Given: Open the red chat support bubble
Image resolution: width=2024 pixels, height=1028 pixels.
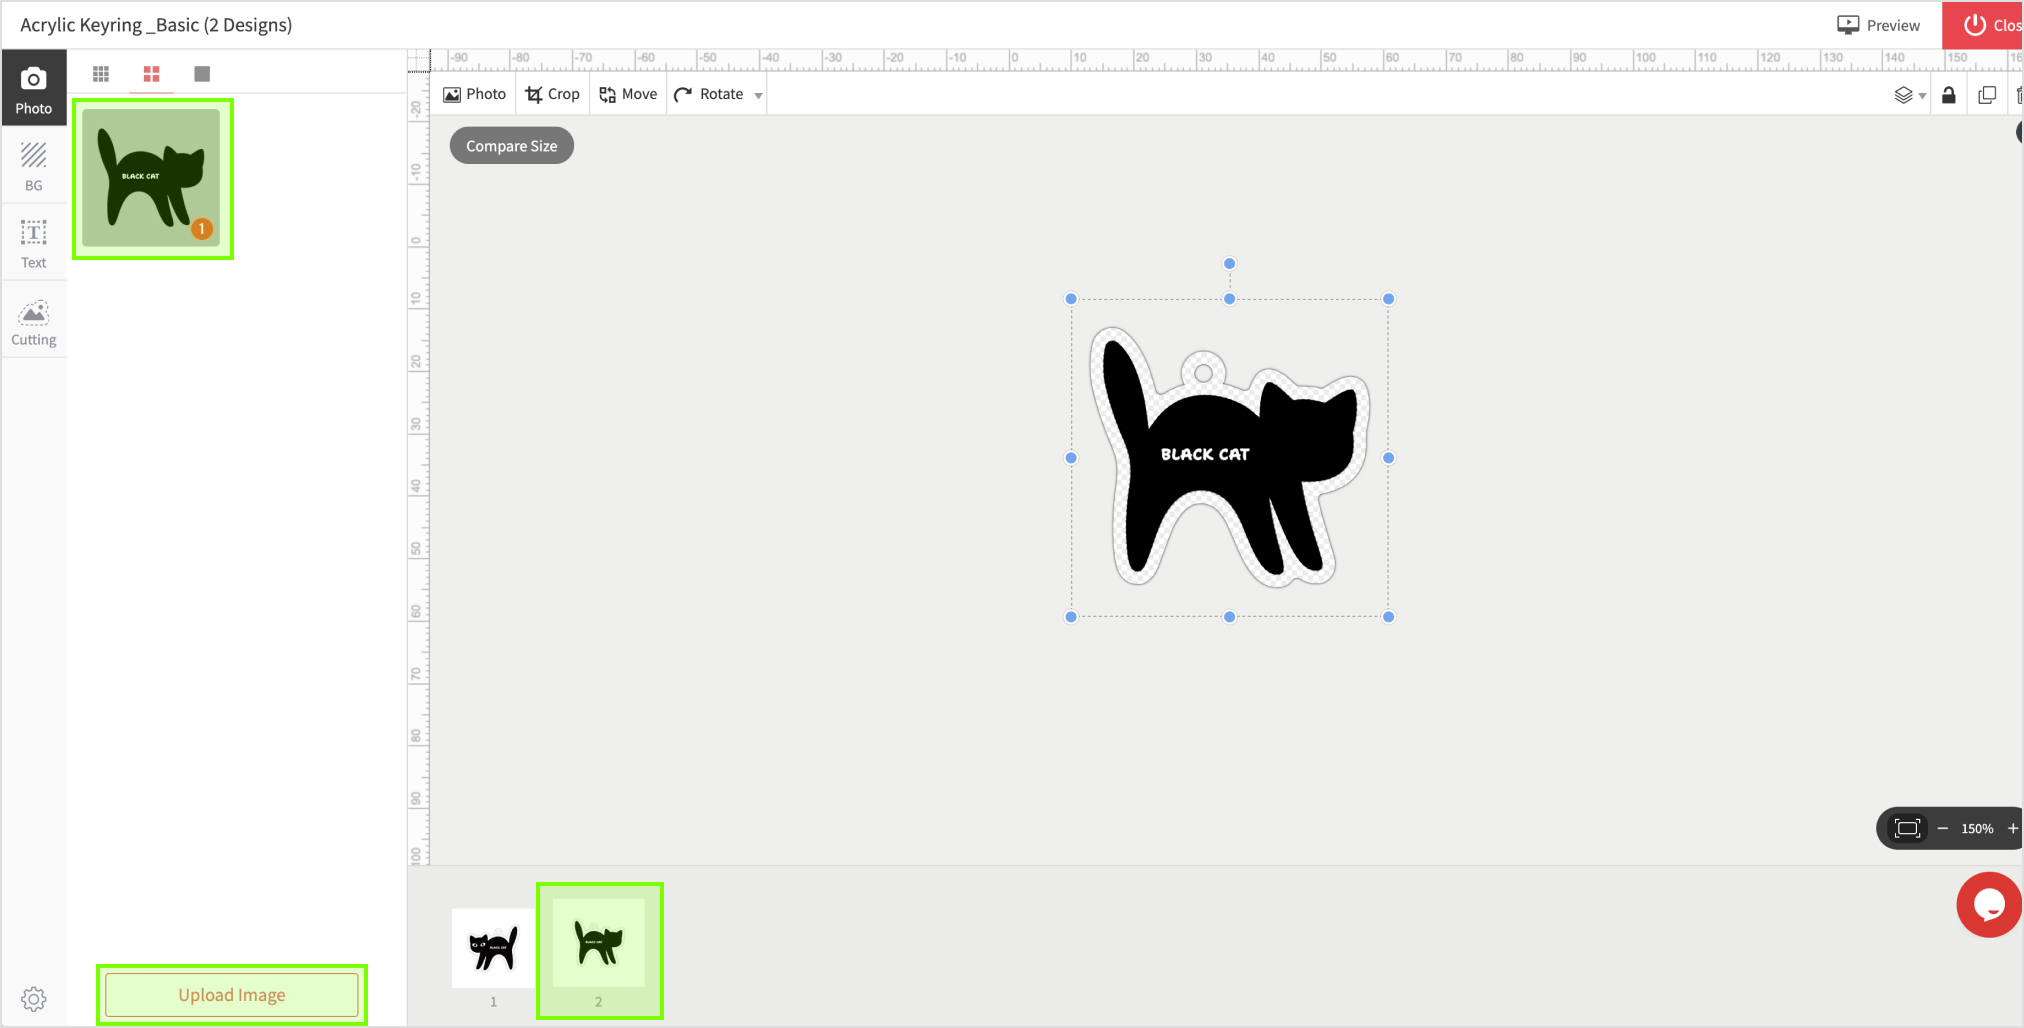Looking at the screenshot, I should [1988, 904].
